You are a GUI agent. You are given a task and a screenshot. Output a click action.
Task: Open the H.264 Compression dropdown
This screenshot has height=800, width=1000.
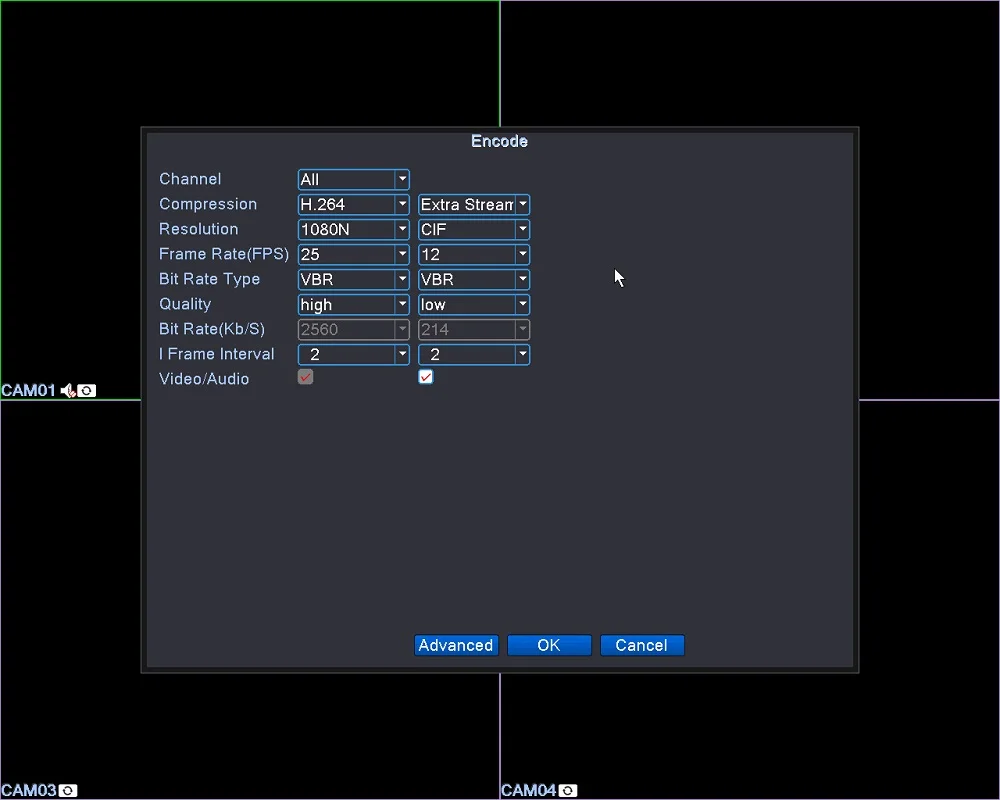point(353,204)
